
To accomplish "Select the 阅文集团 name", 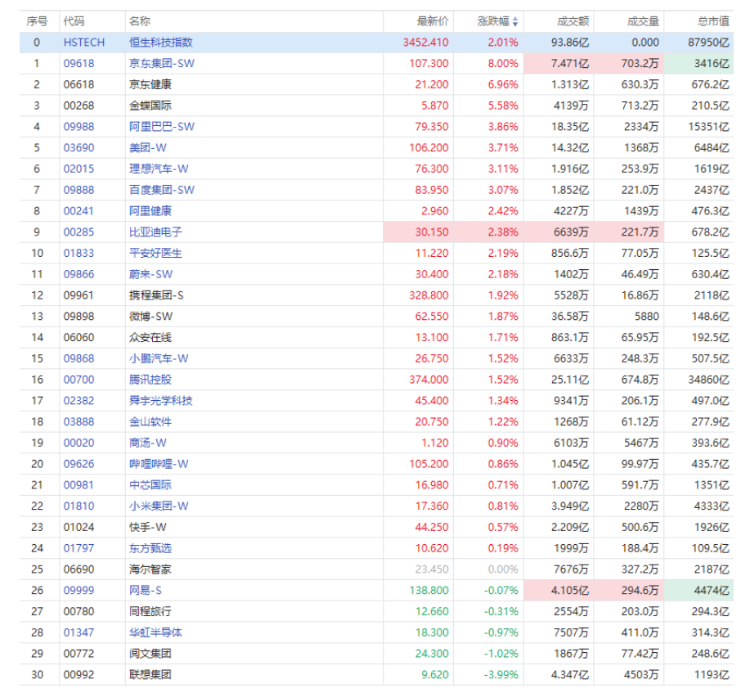I will tap(150, 653).
